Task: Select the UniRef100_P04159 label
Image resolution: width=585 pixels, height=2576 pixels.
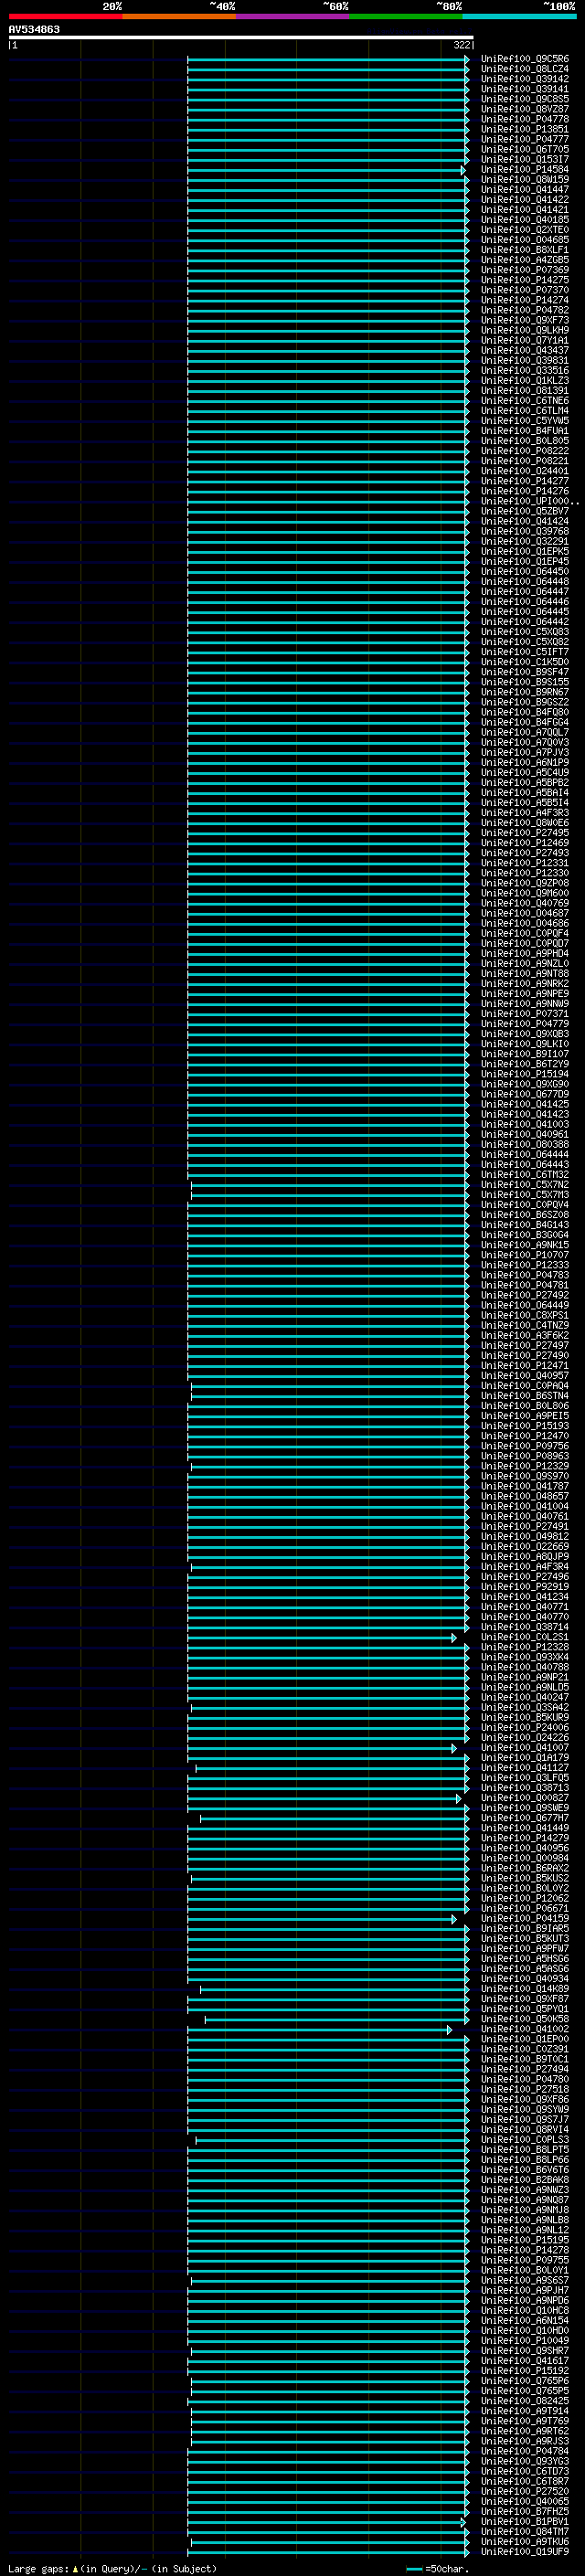Action: click(x=525, y=1918)
